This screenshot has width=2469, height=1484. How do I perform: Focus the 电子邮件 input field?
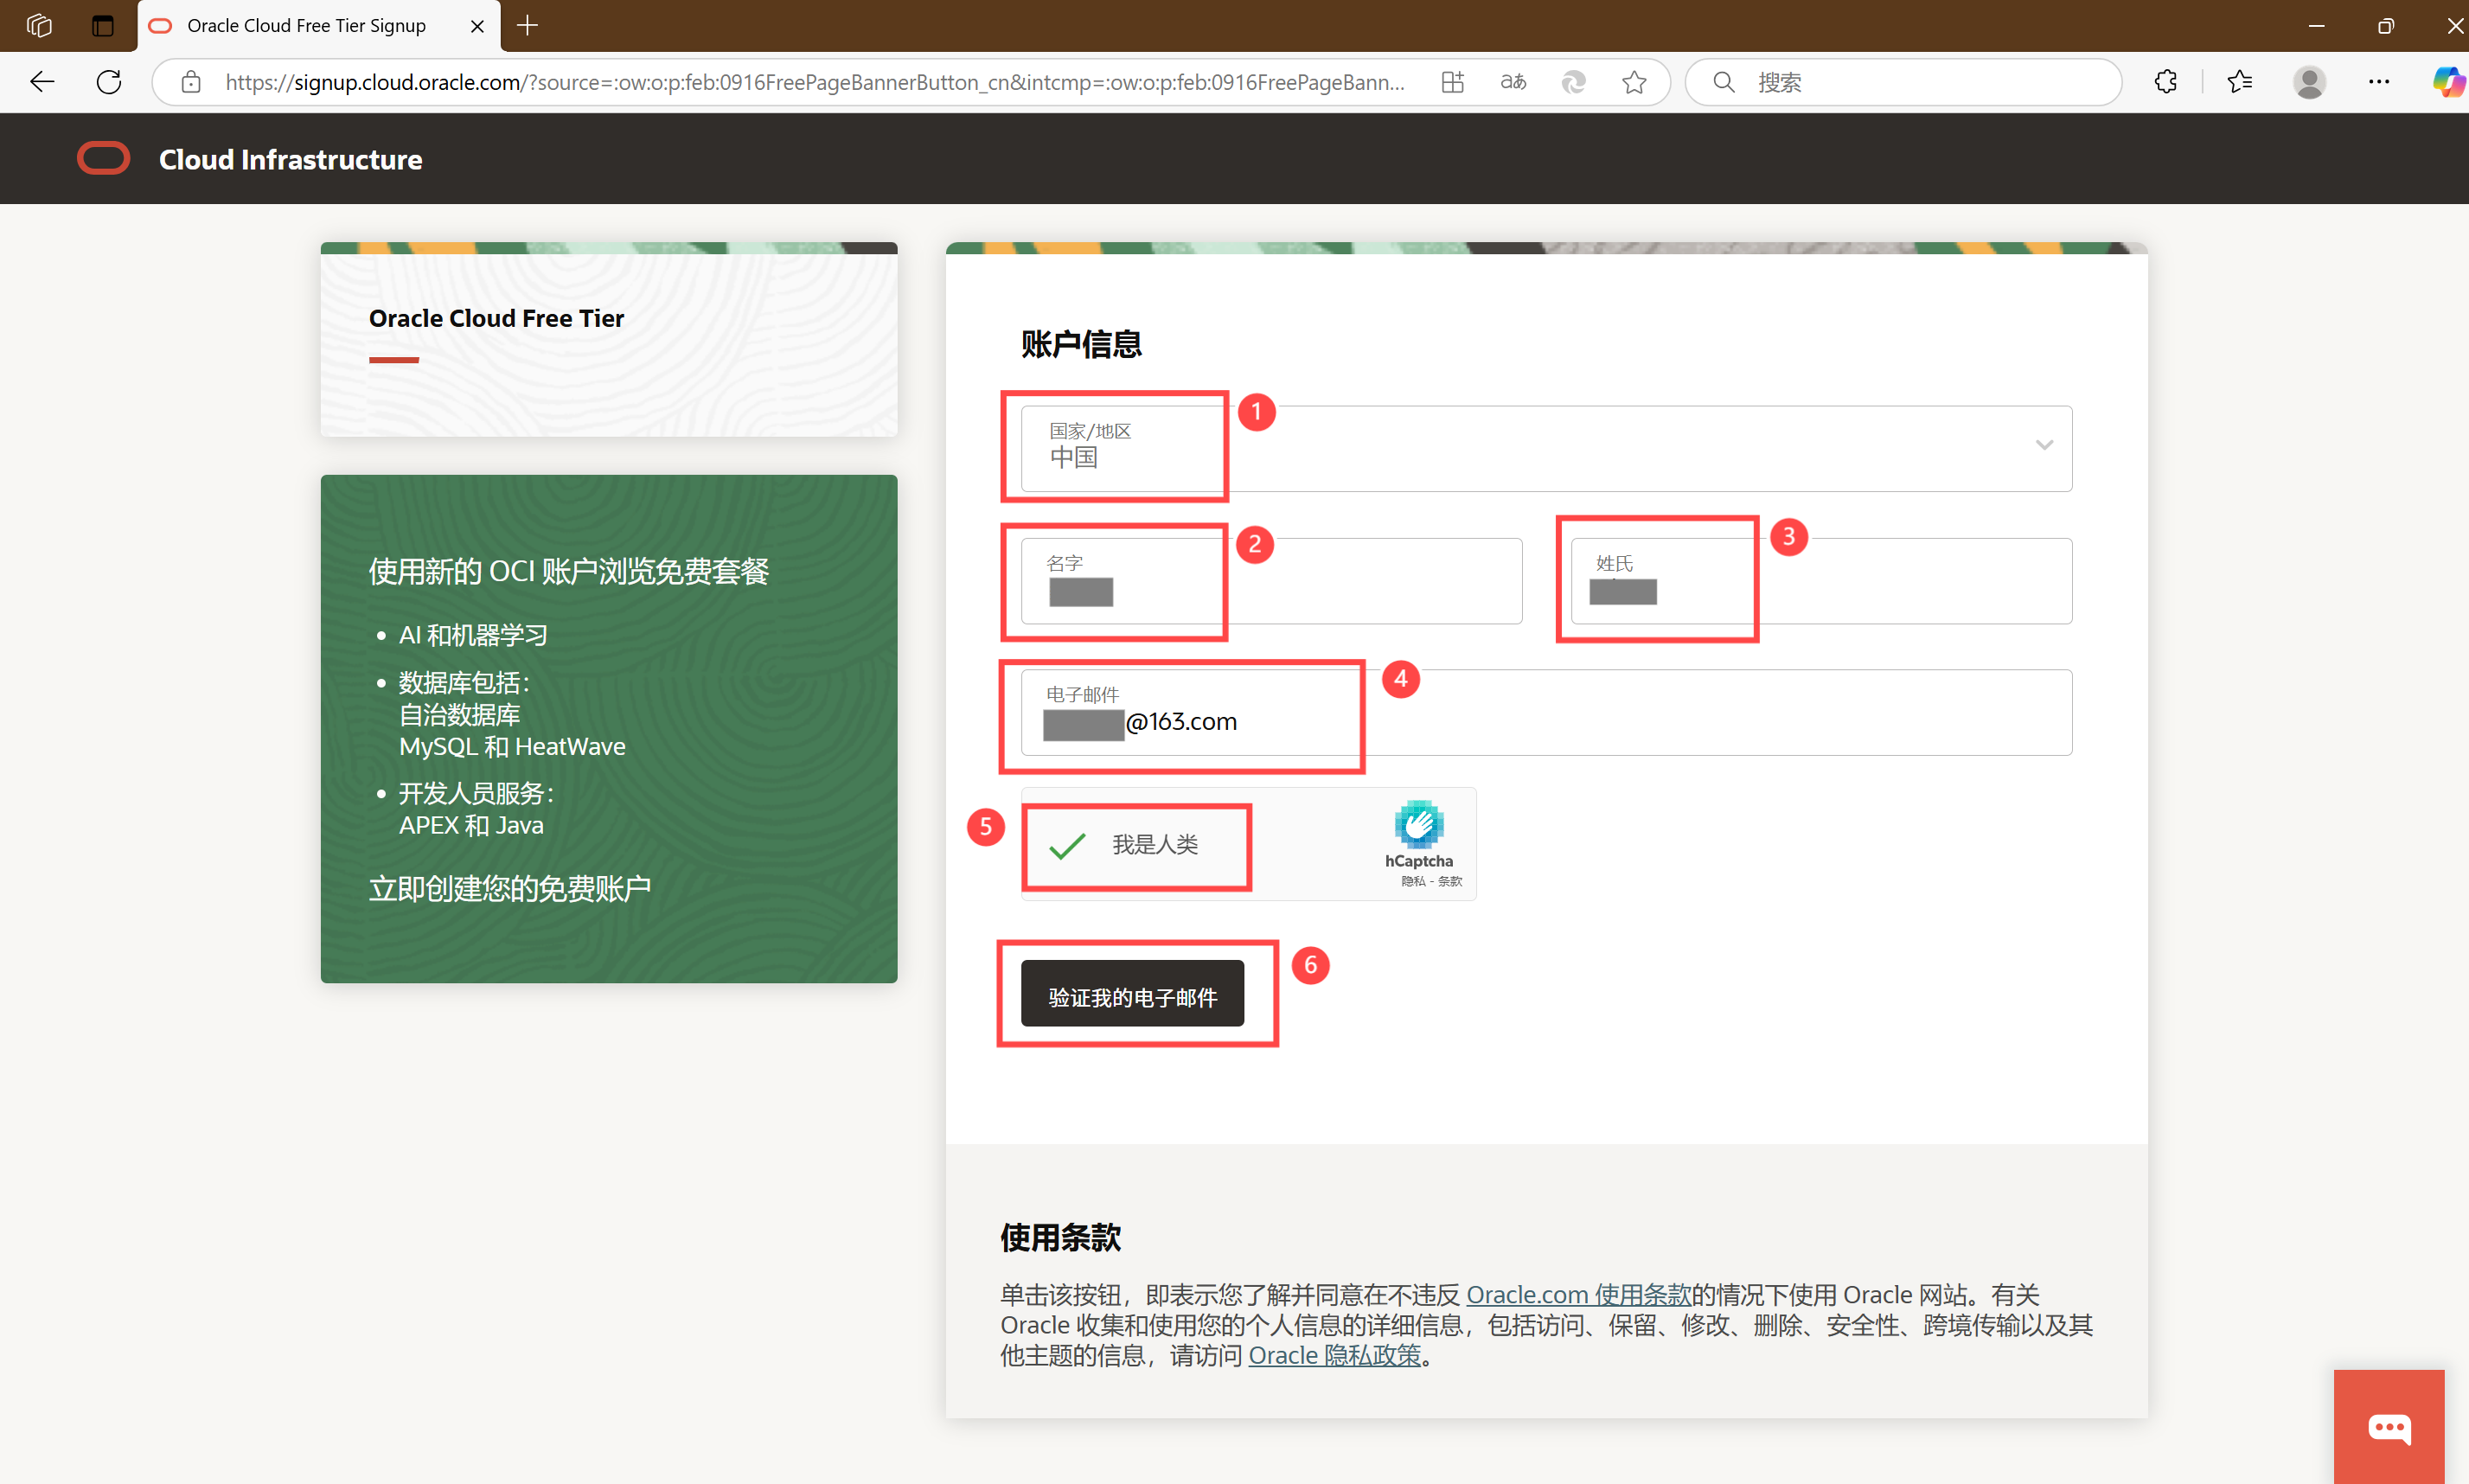1546,712
